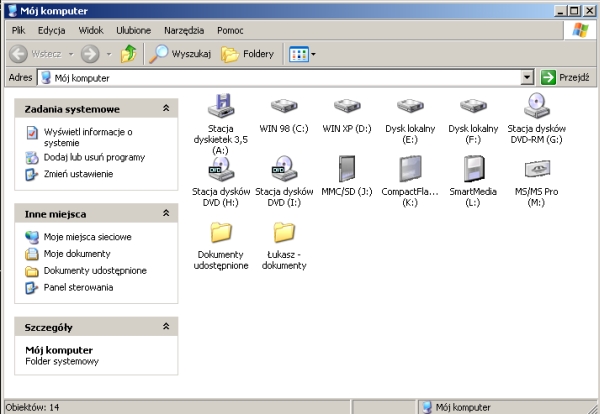The width and height of the screenshot is (600, 414).
Task: Collapse the Zadania systemowe panel
Action: point(166,109)
